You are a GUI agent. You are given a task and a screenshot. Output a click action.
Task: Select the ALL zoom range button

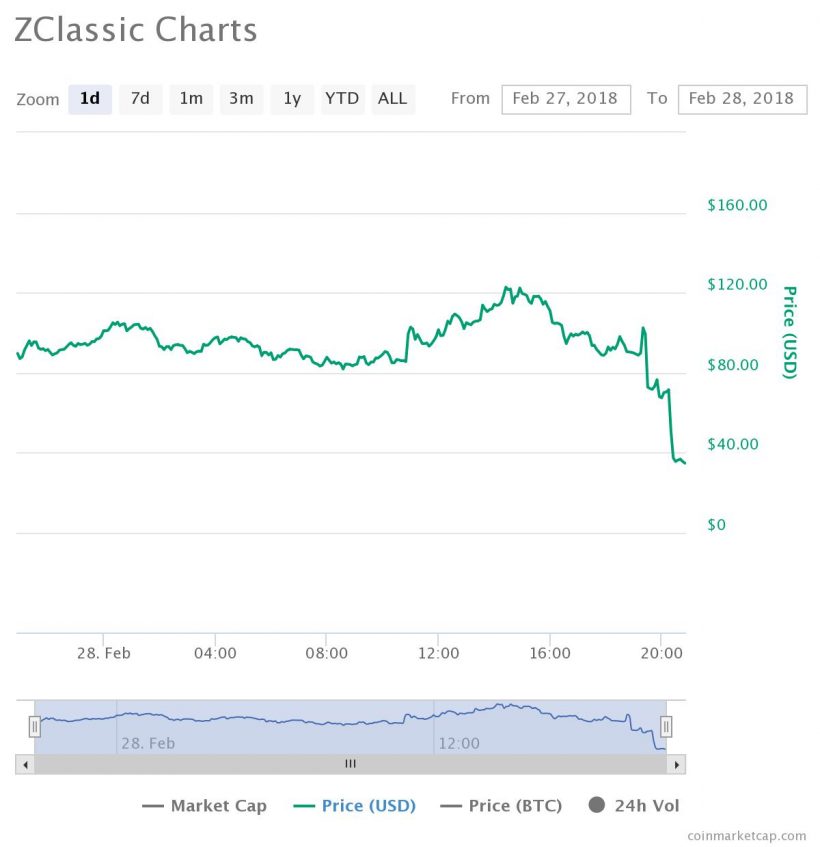(x=392, y=99)
